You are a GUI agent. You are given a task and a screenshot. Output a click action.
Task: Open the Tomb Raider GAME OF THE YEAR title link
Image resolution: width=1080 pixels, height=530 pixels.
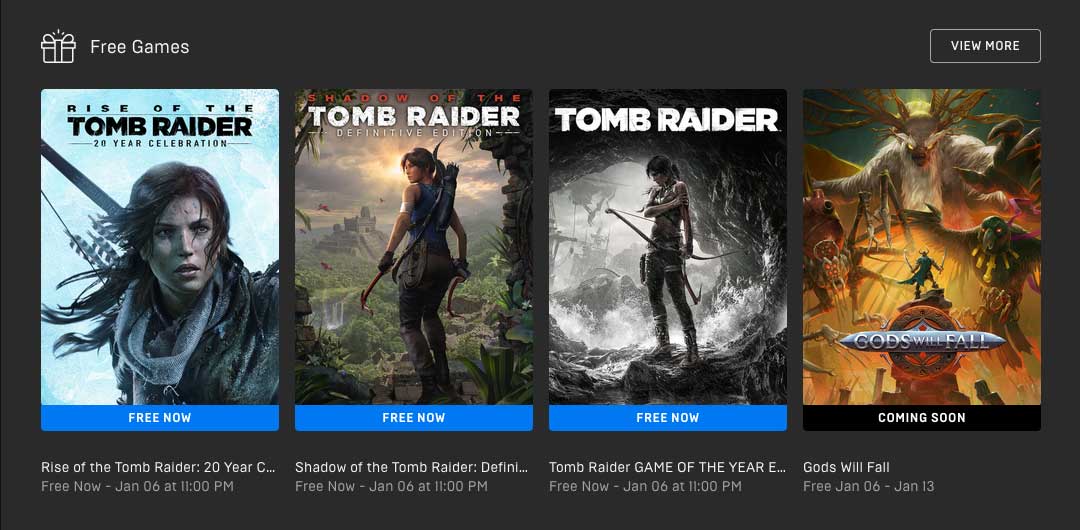(x=667, y=467)
